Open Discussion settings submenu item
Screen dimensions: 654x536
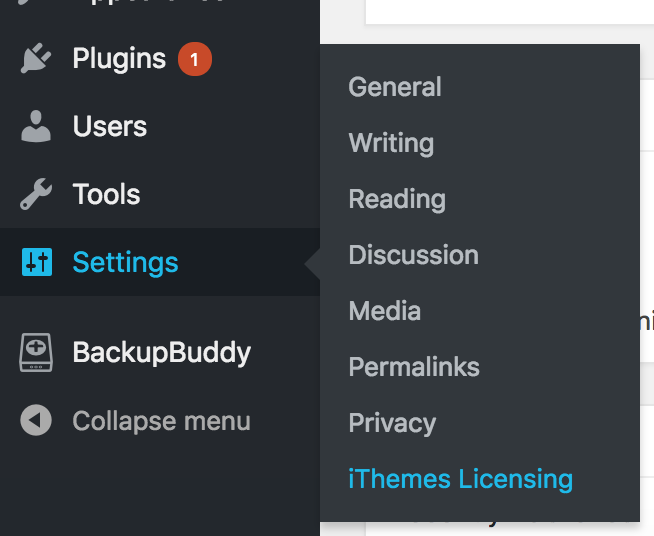(414, 255)
